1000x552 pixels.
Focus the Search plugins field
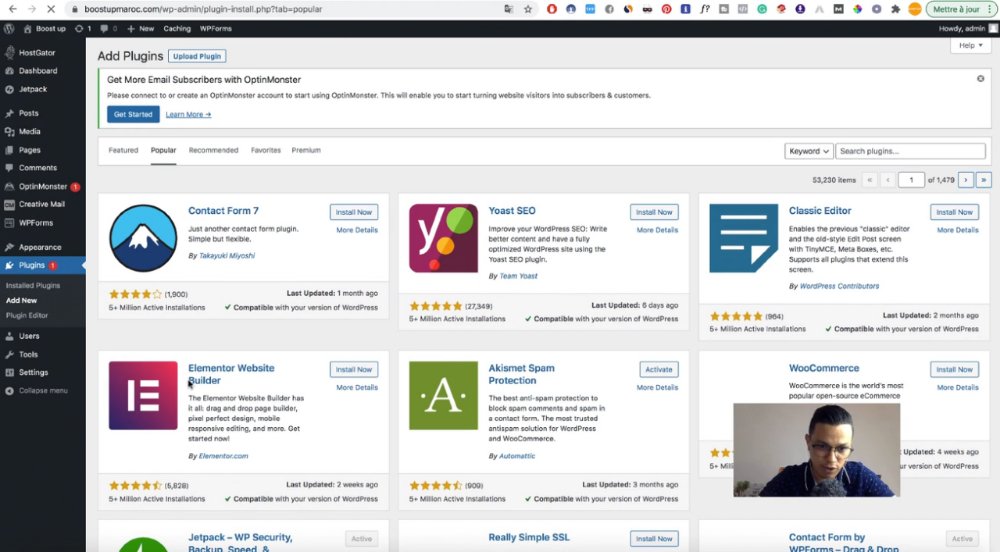[910, 151]
